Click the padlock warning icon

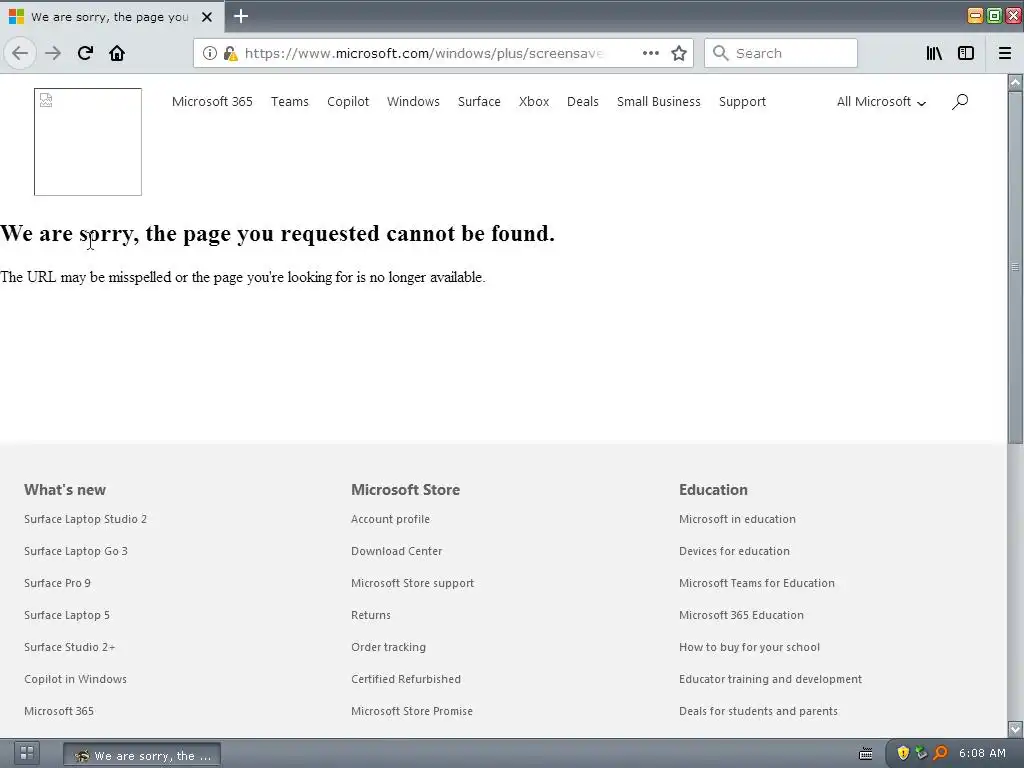[x=231, y=53]
